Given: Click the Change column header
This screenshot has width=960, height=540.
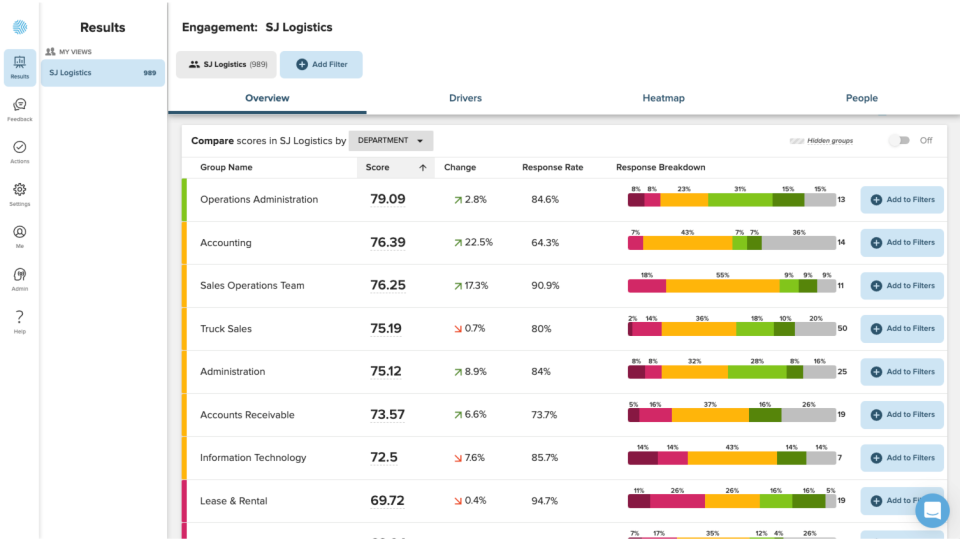Looking at the screenshot, I should (x=460, y=168).
